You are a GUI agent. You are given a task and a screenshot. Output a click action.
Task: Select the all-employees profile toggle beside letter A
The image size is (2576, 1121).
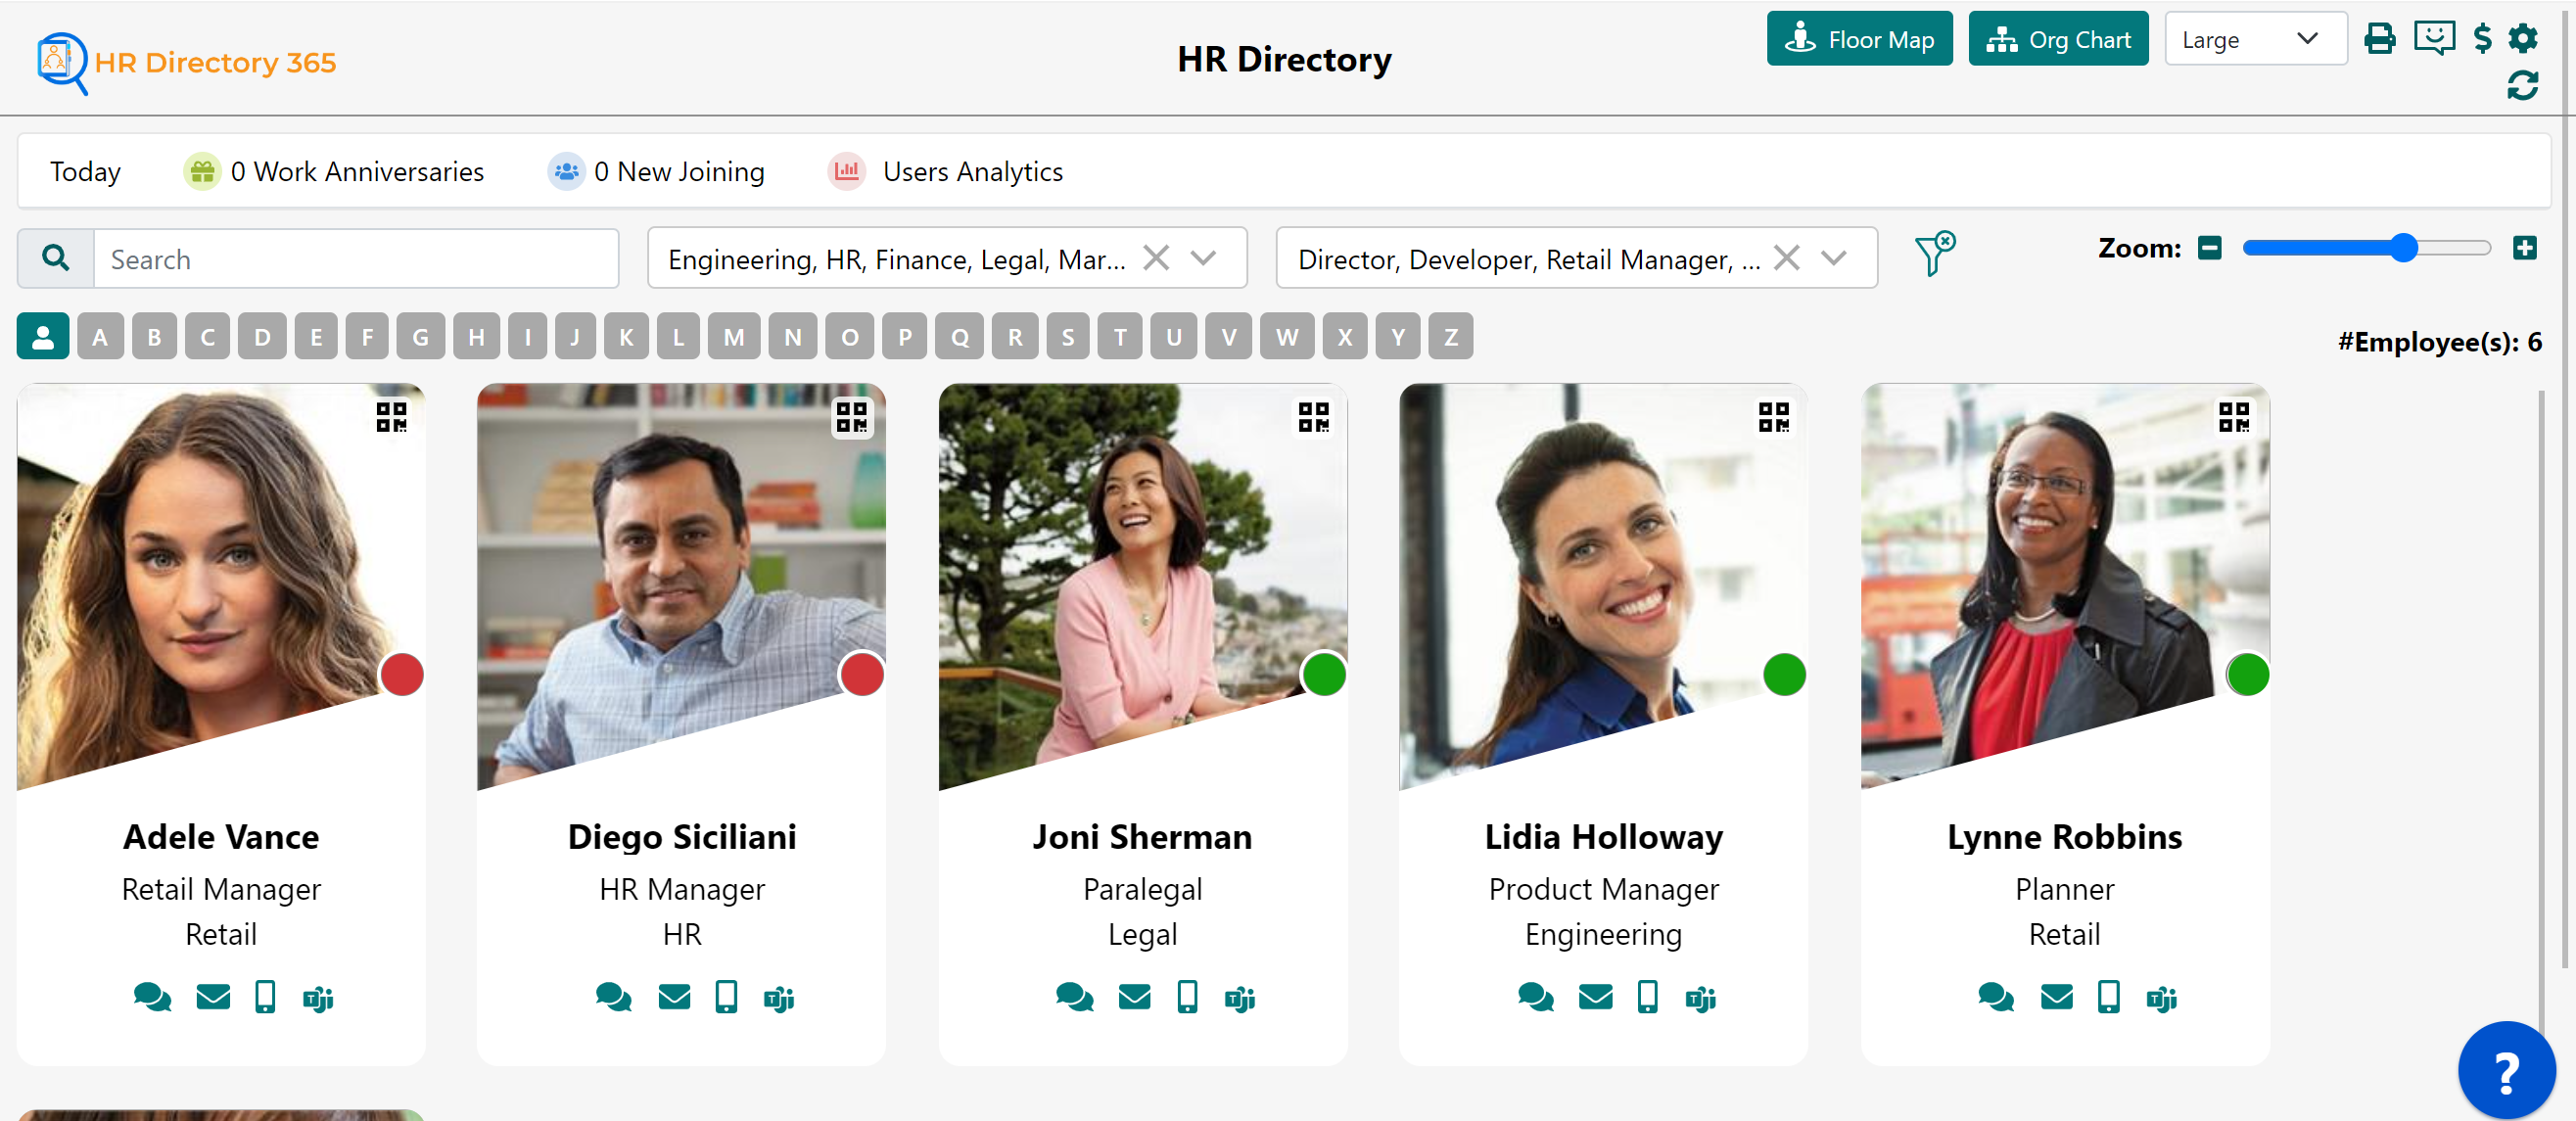point(43,336)
